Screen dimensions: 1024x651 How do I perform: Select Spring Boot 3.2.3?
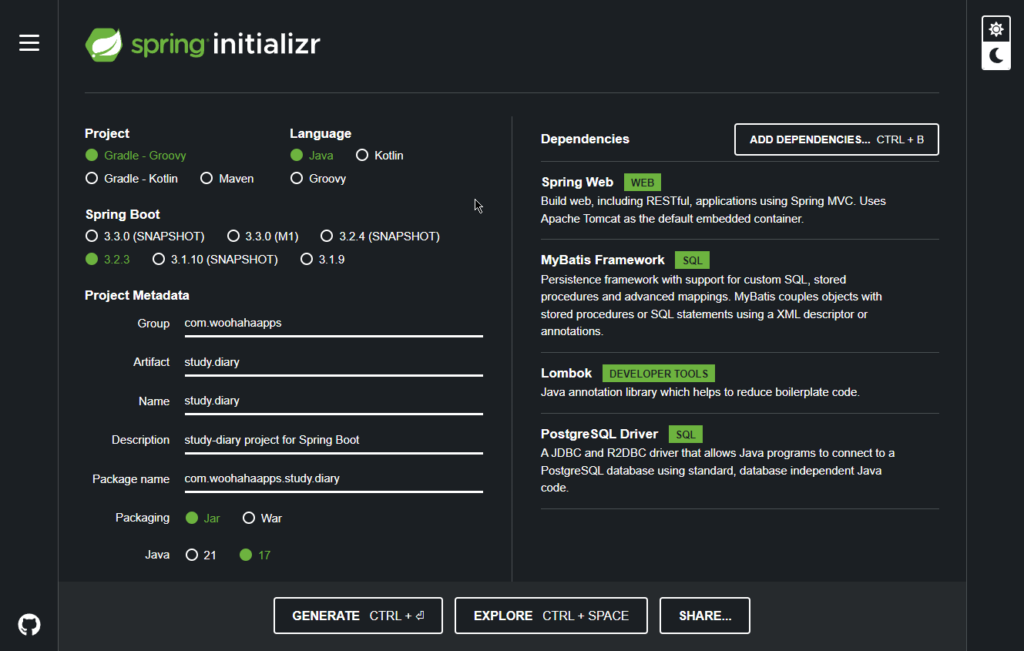pyautogui.click(x=107, y=259)
